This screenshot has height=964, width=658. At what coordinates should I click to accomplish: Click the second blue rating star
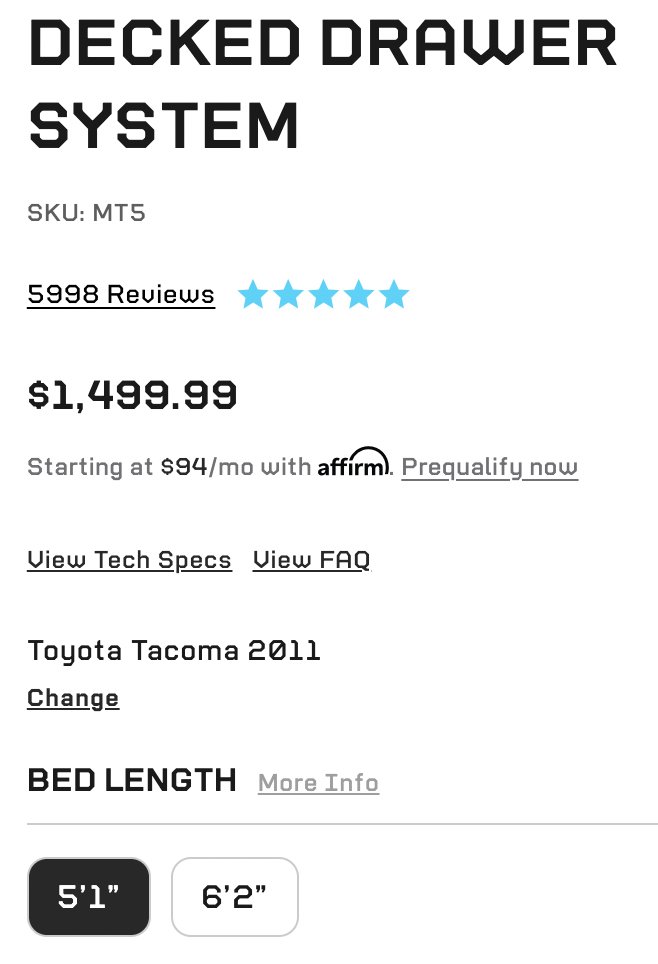pyautogui.click(x=288, y=294)
